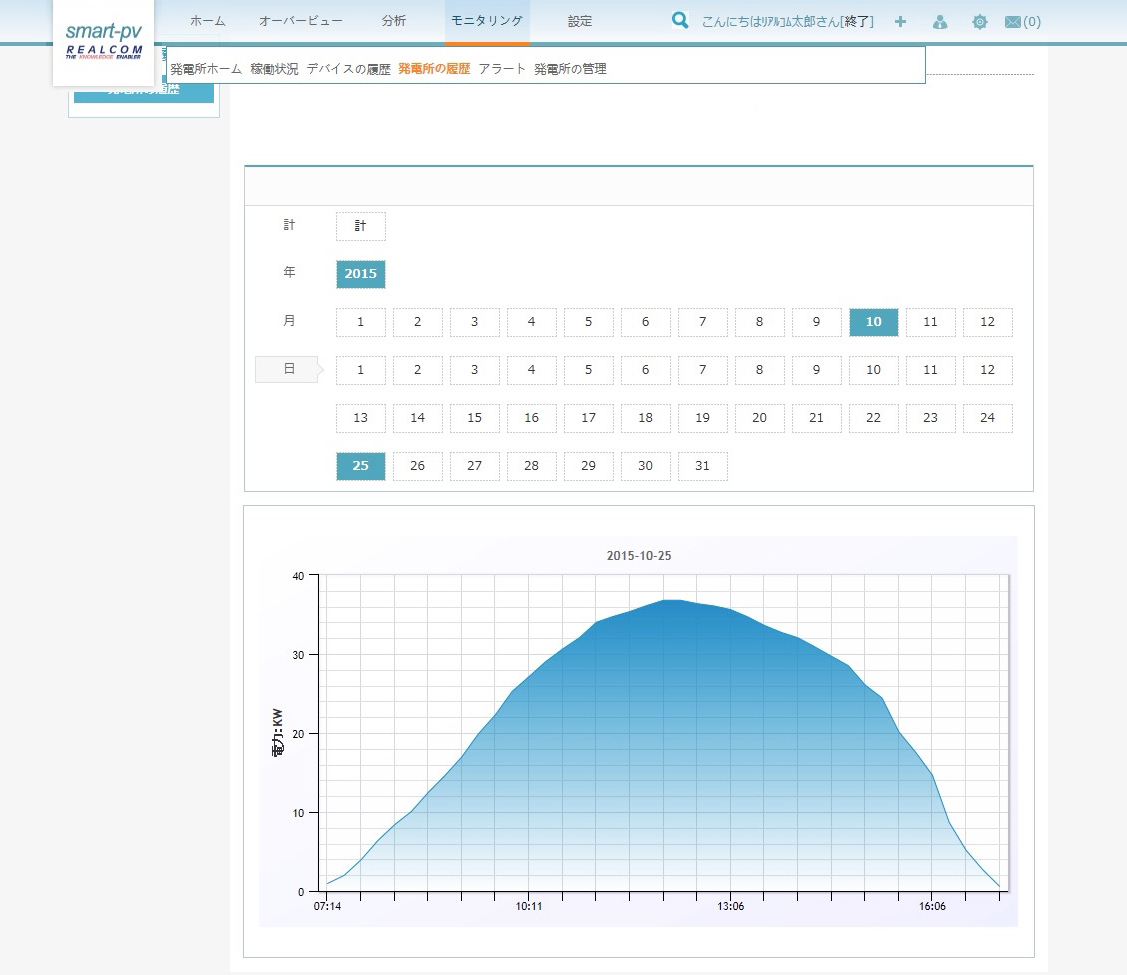Select month 7

[703, 322]
